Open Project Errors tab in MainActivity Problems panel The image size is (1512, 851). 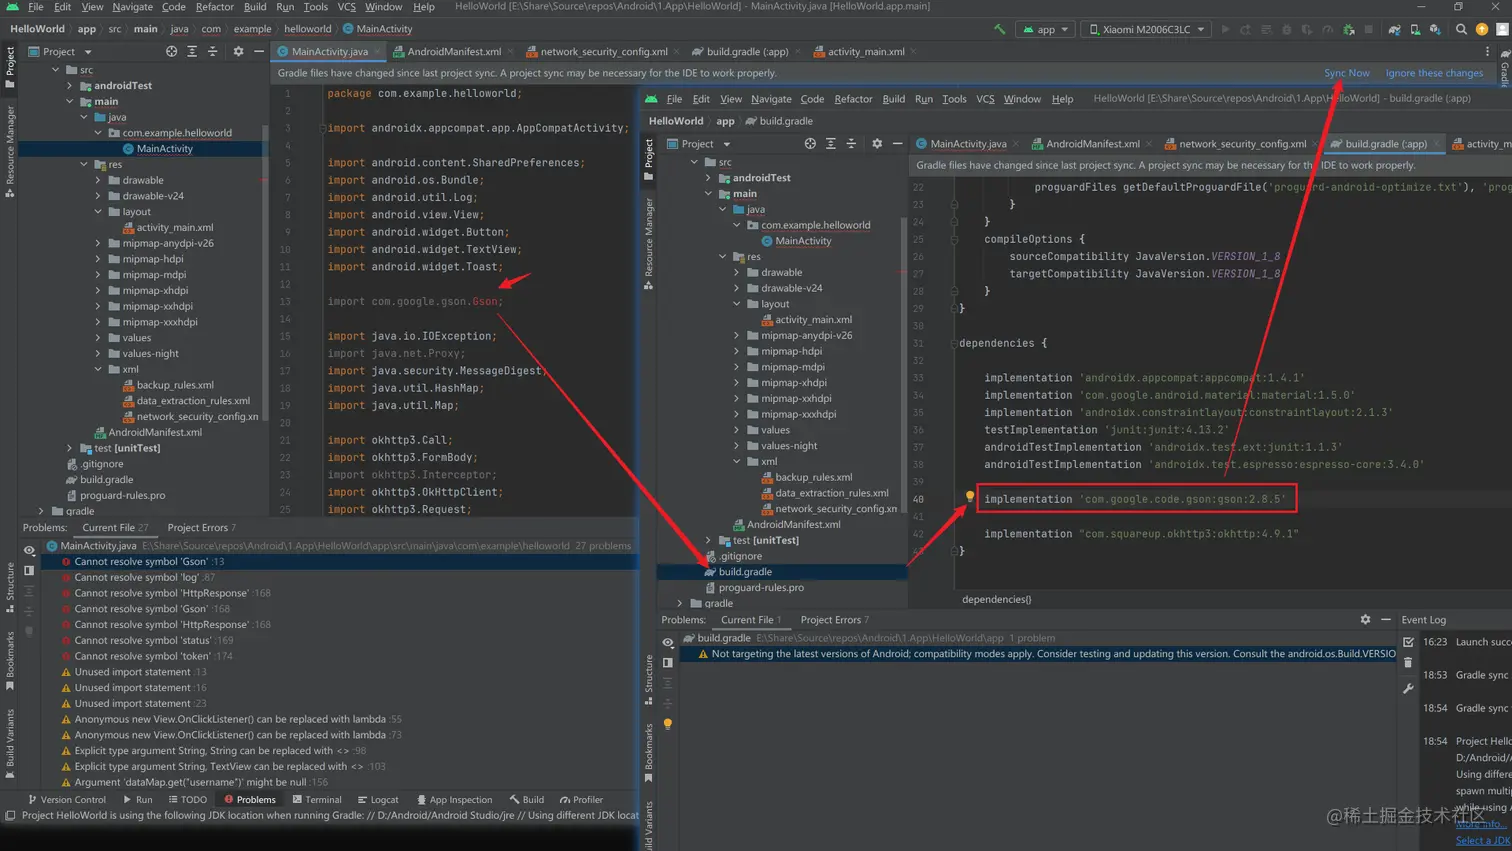click(x=201, y=527)
